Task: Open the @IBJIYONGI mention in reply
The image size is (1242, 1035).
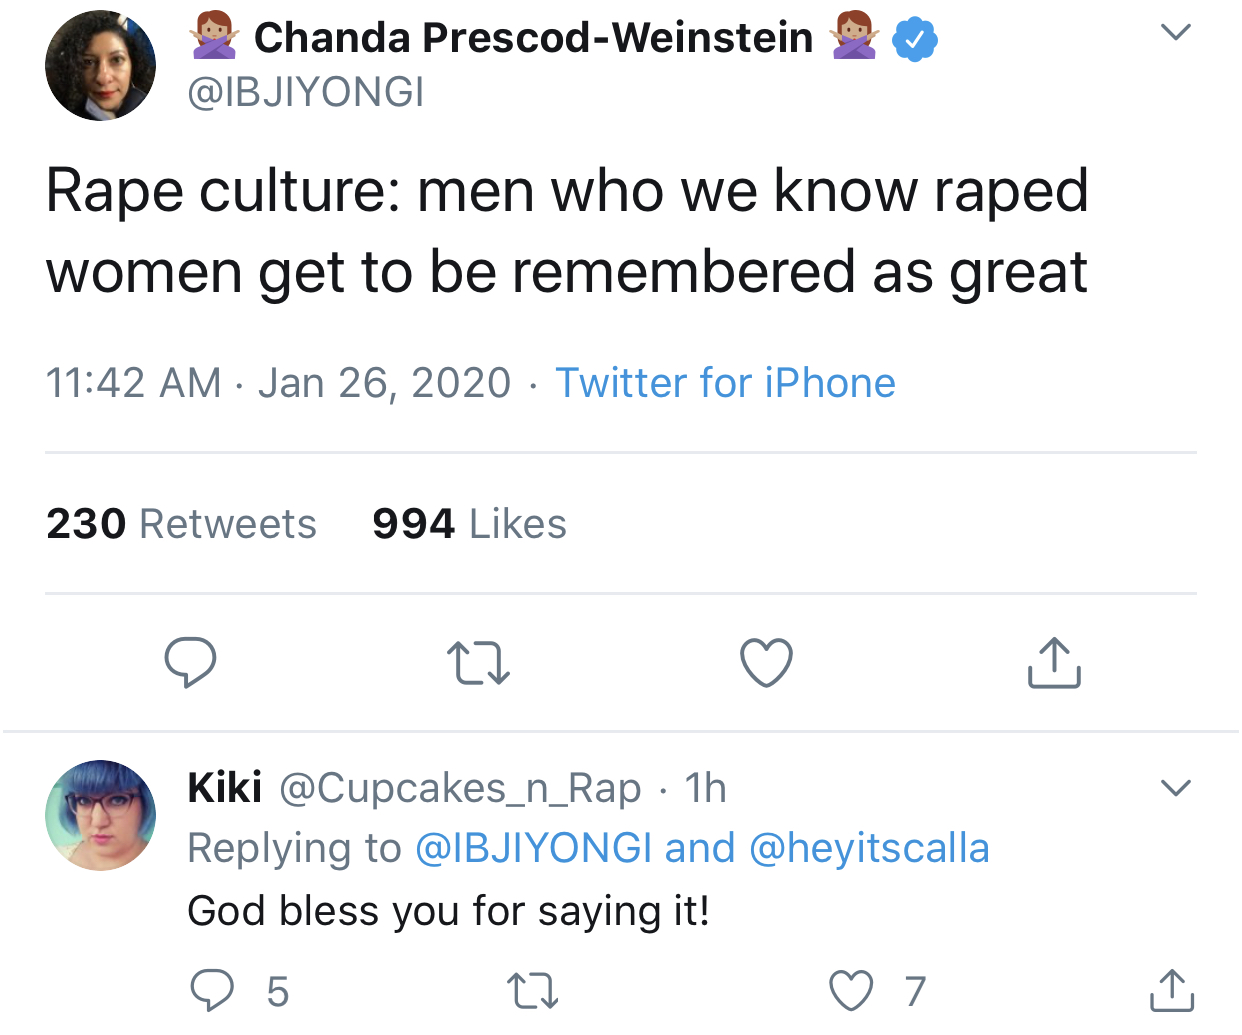Action: click(533, 848)
